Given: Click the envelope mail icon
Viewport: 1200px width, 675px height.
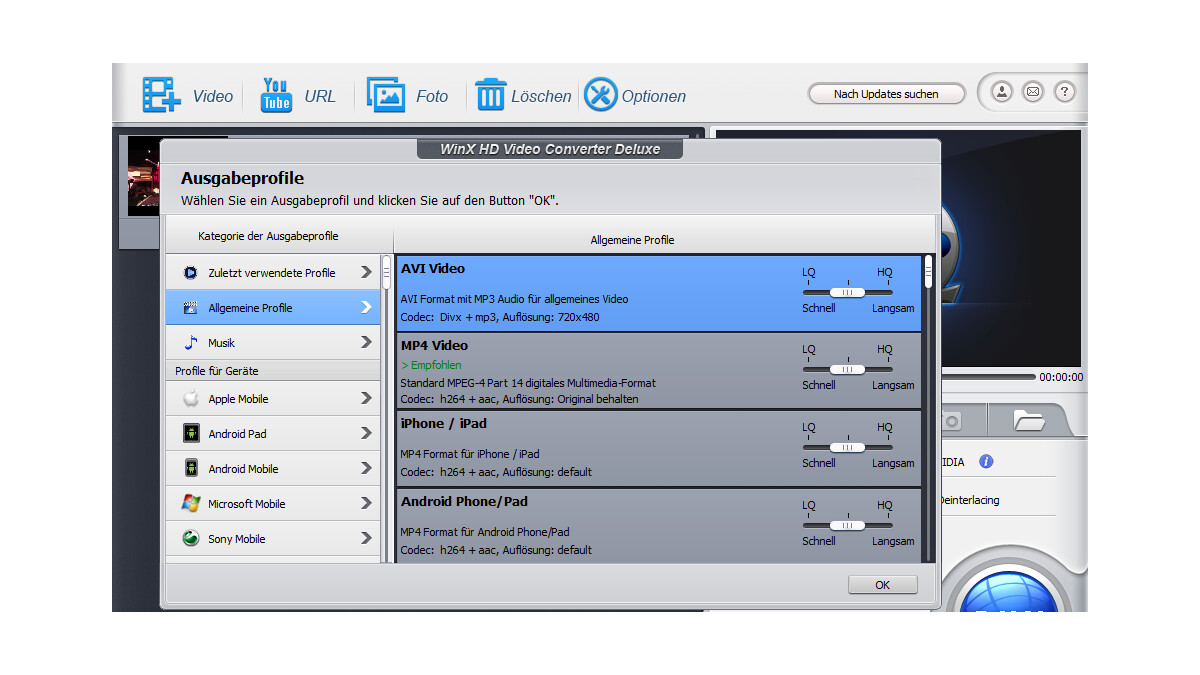Looking at the screenshot, I should 1033,92.
